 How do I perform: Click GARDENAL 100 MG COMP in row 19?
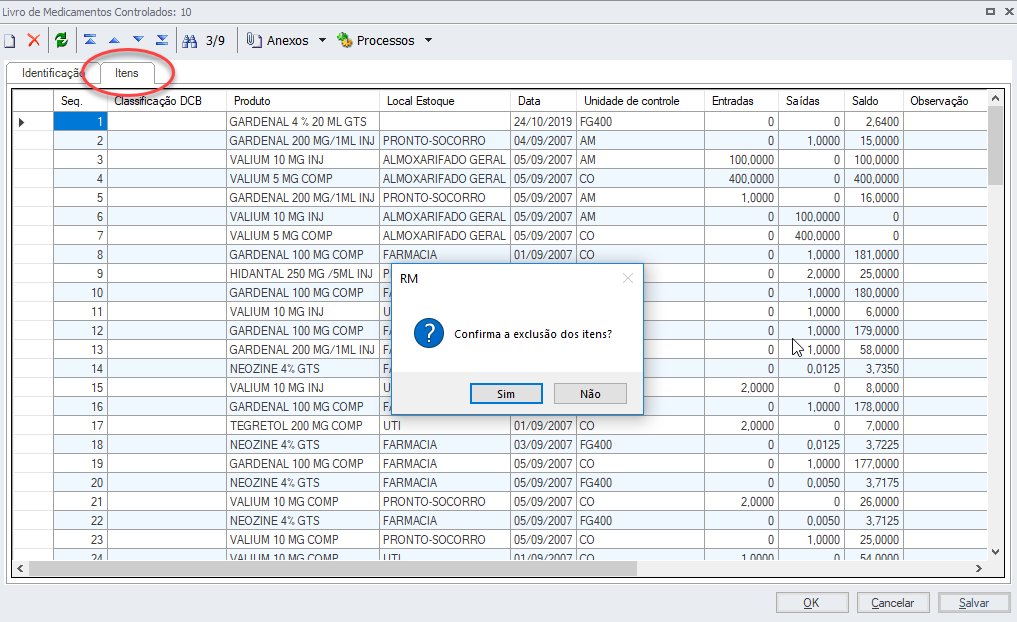[302, 463]
